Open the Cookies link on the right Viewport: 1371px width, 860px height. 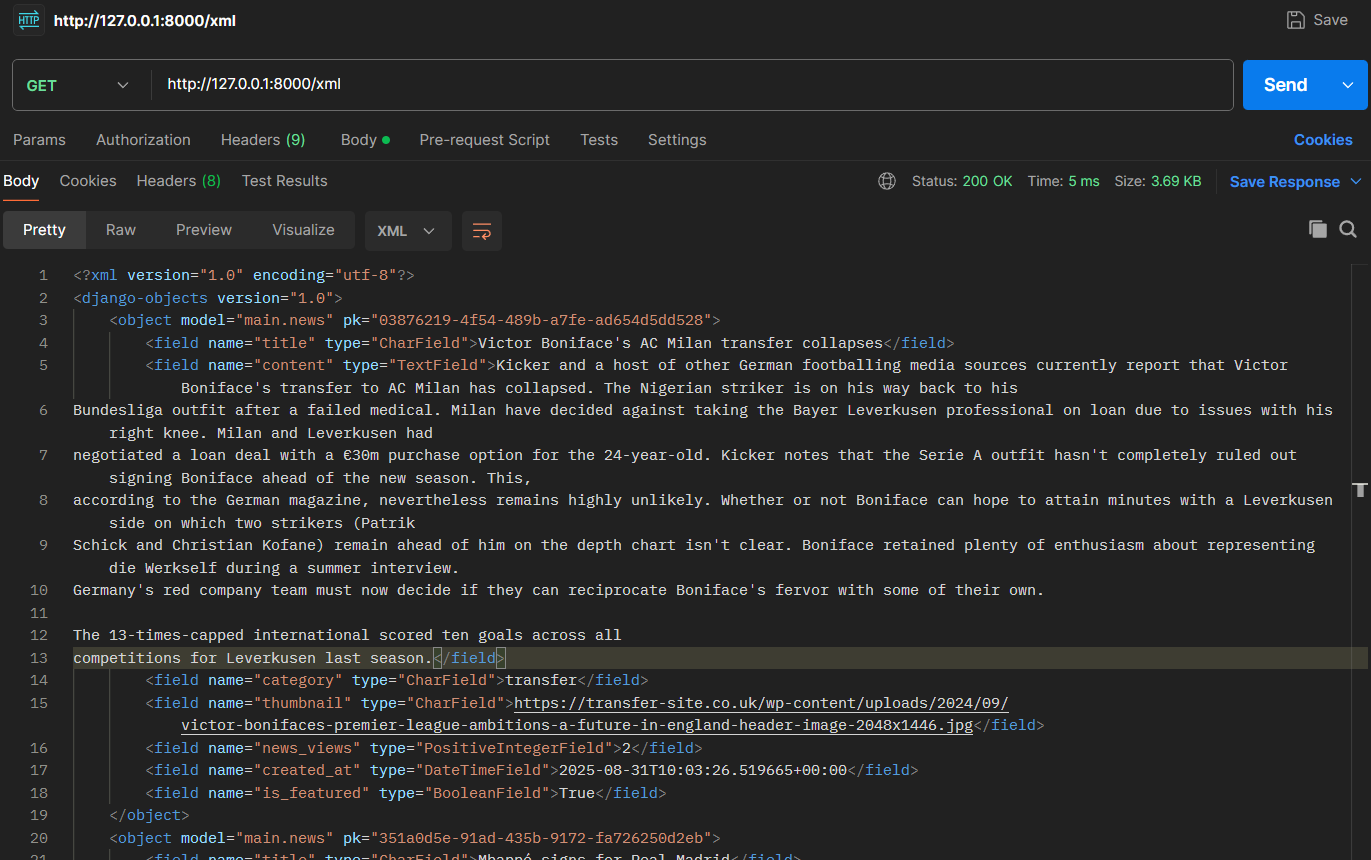tap(1323, 140)
